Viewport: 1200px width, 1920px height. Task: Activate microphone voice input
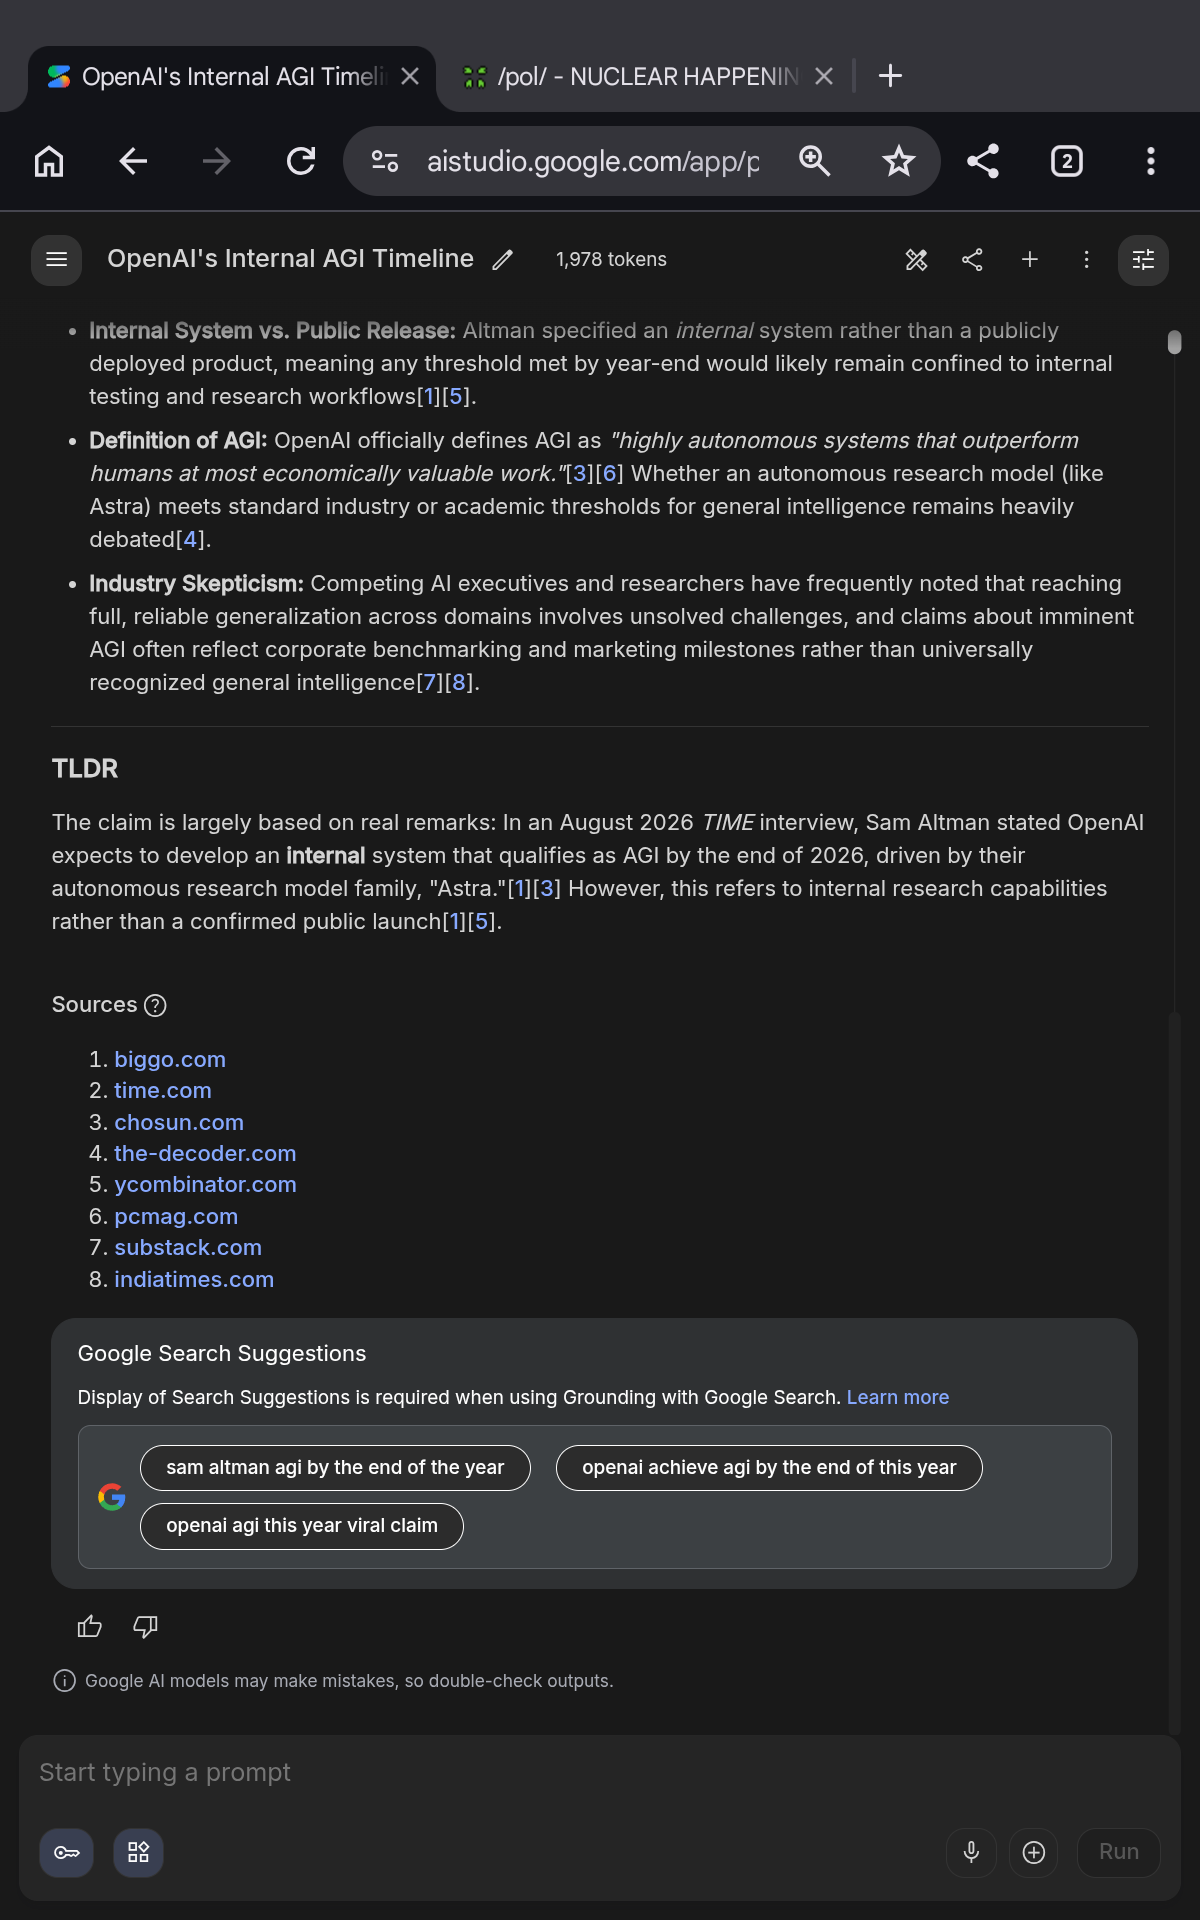(x=971, y=1853)
